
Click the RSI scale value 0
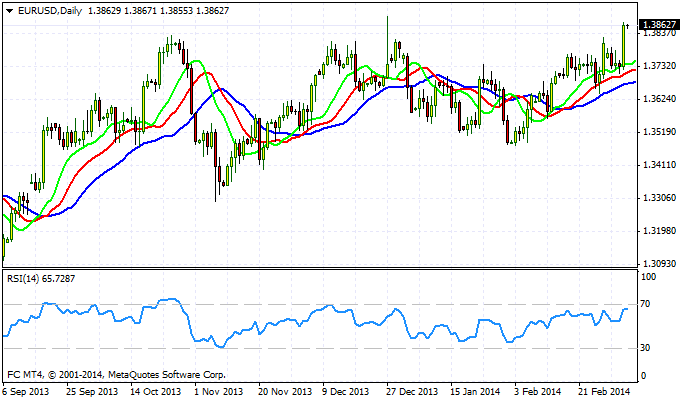tap(644, 376)
